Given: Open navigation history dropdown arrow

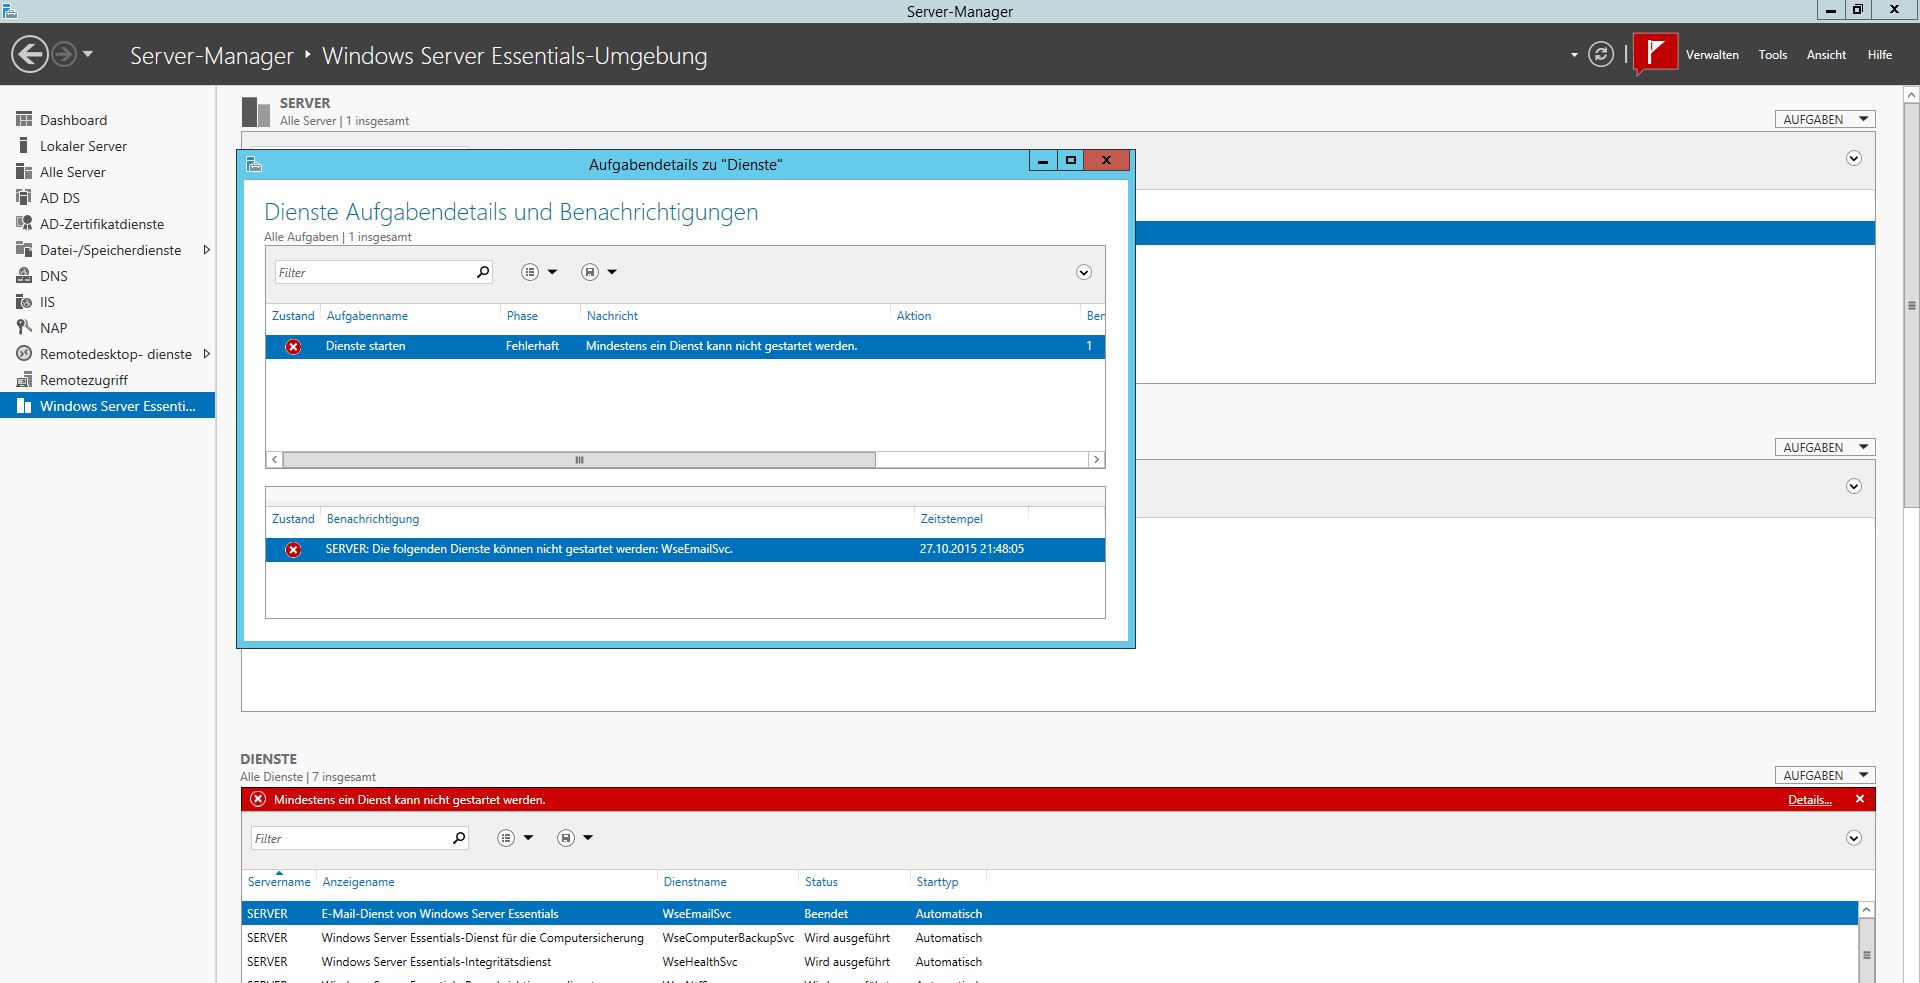Looking at the screenshot, I should [88, 54].
